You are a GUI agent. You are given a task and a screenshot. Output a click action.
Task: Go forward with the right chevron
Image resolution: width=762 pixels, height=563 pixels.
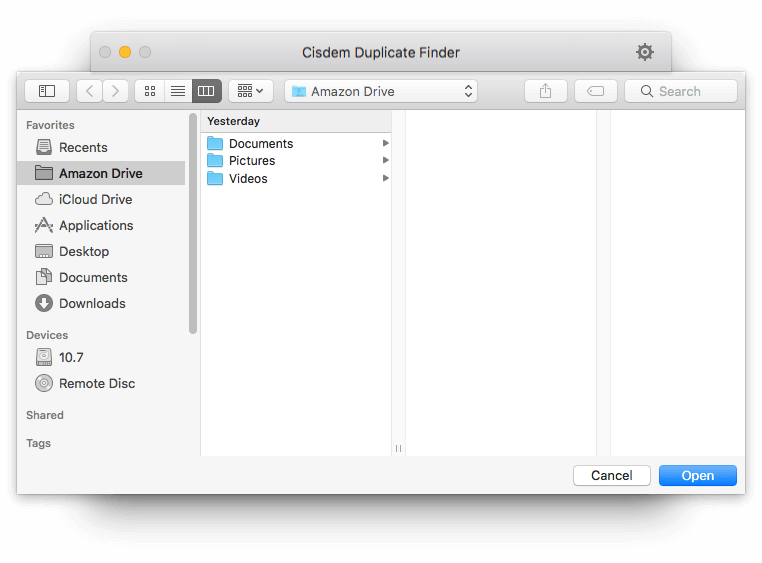click(115, 91)
